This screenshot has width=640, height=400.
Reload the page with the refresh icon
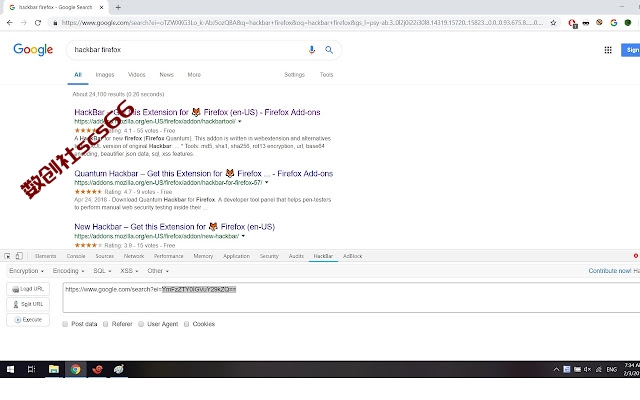coord(38,23)
